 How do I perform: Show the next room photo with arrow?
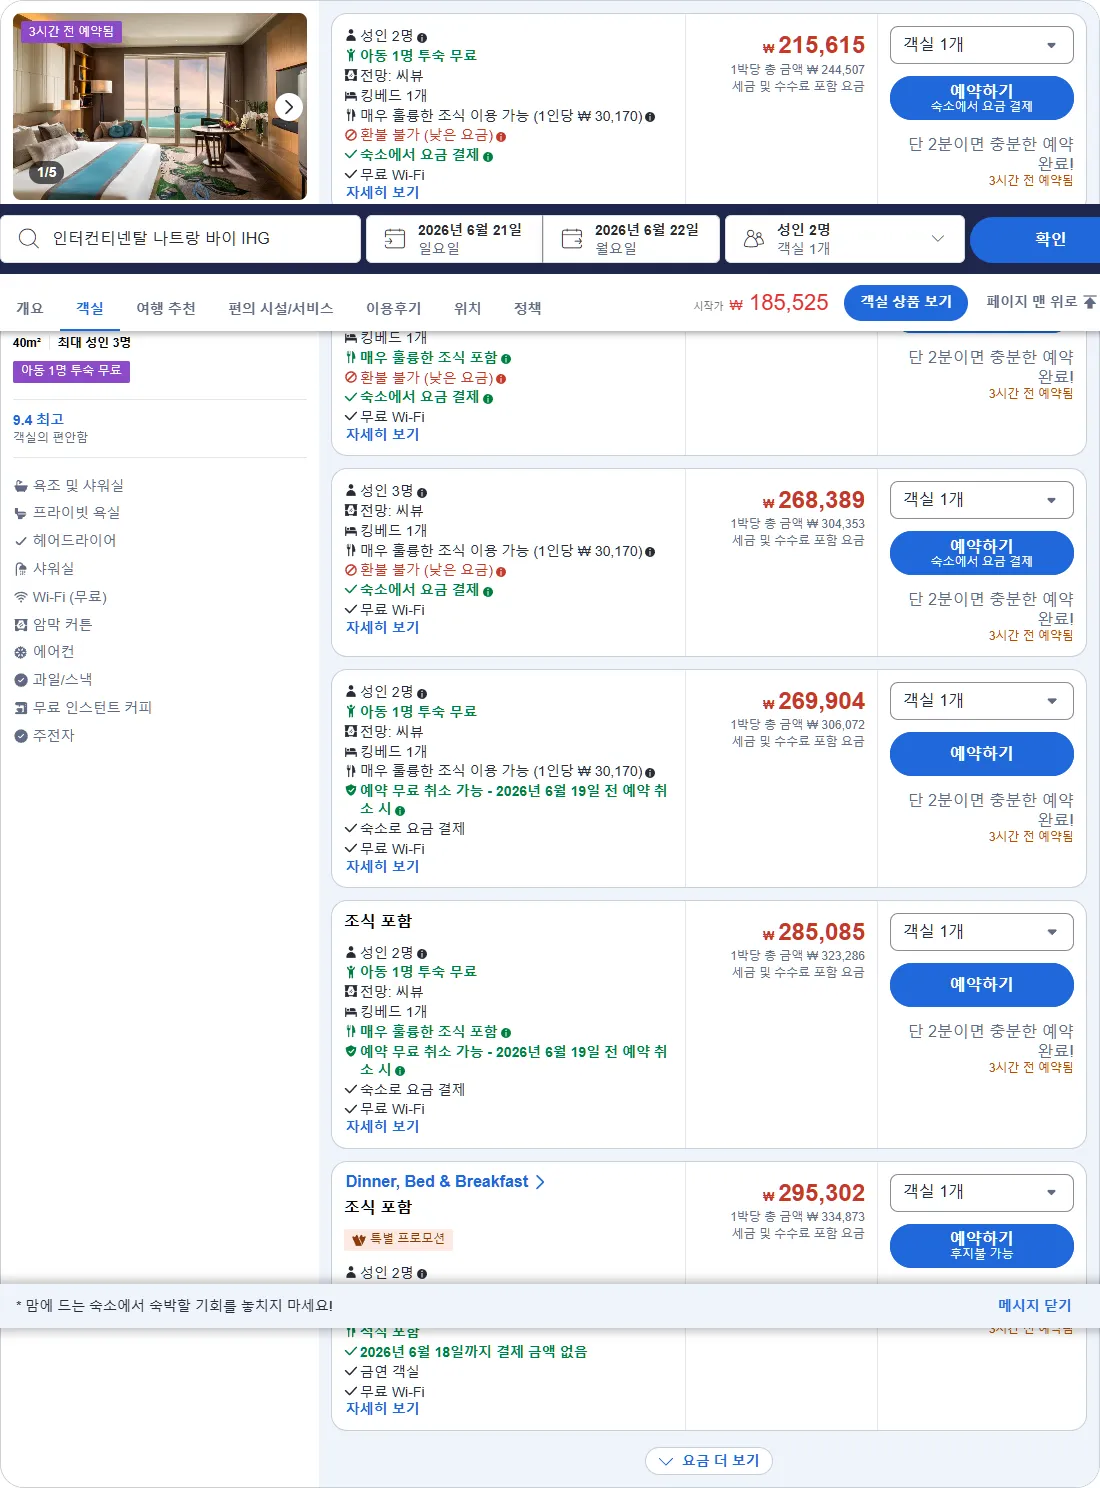click(x=289, y=106)
